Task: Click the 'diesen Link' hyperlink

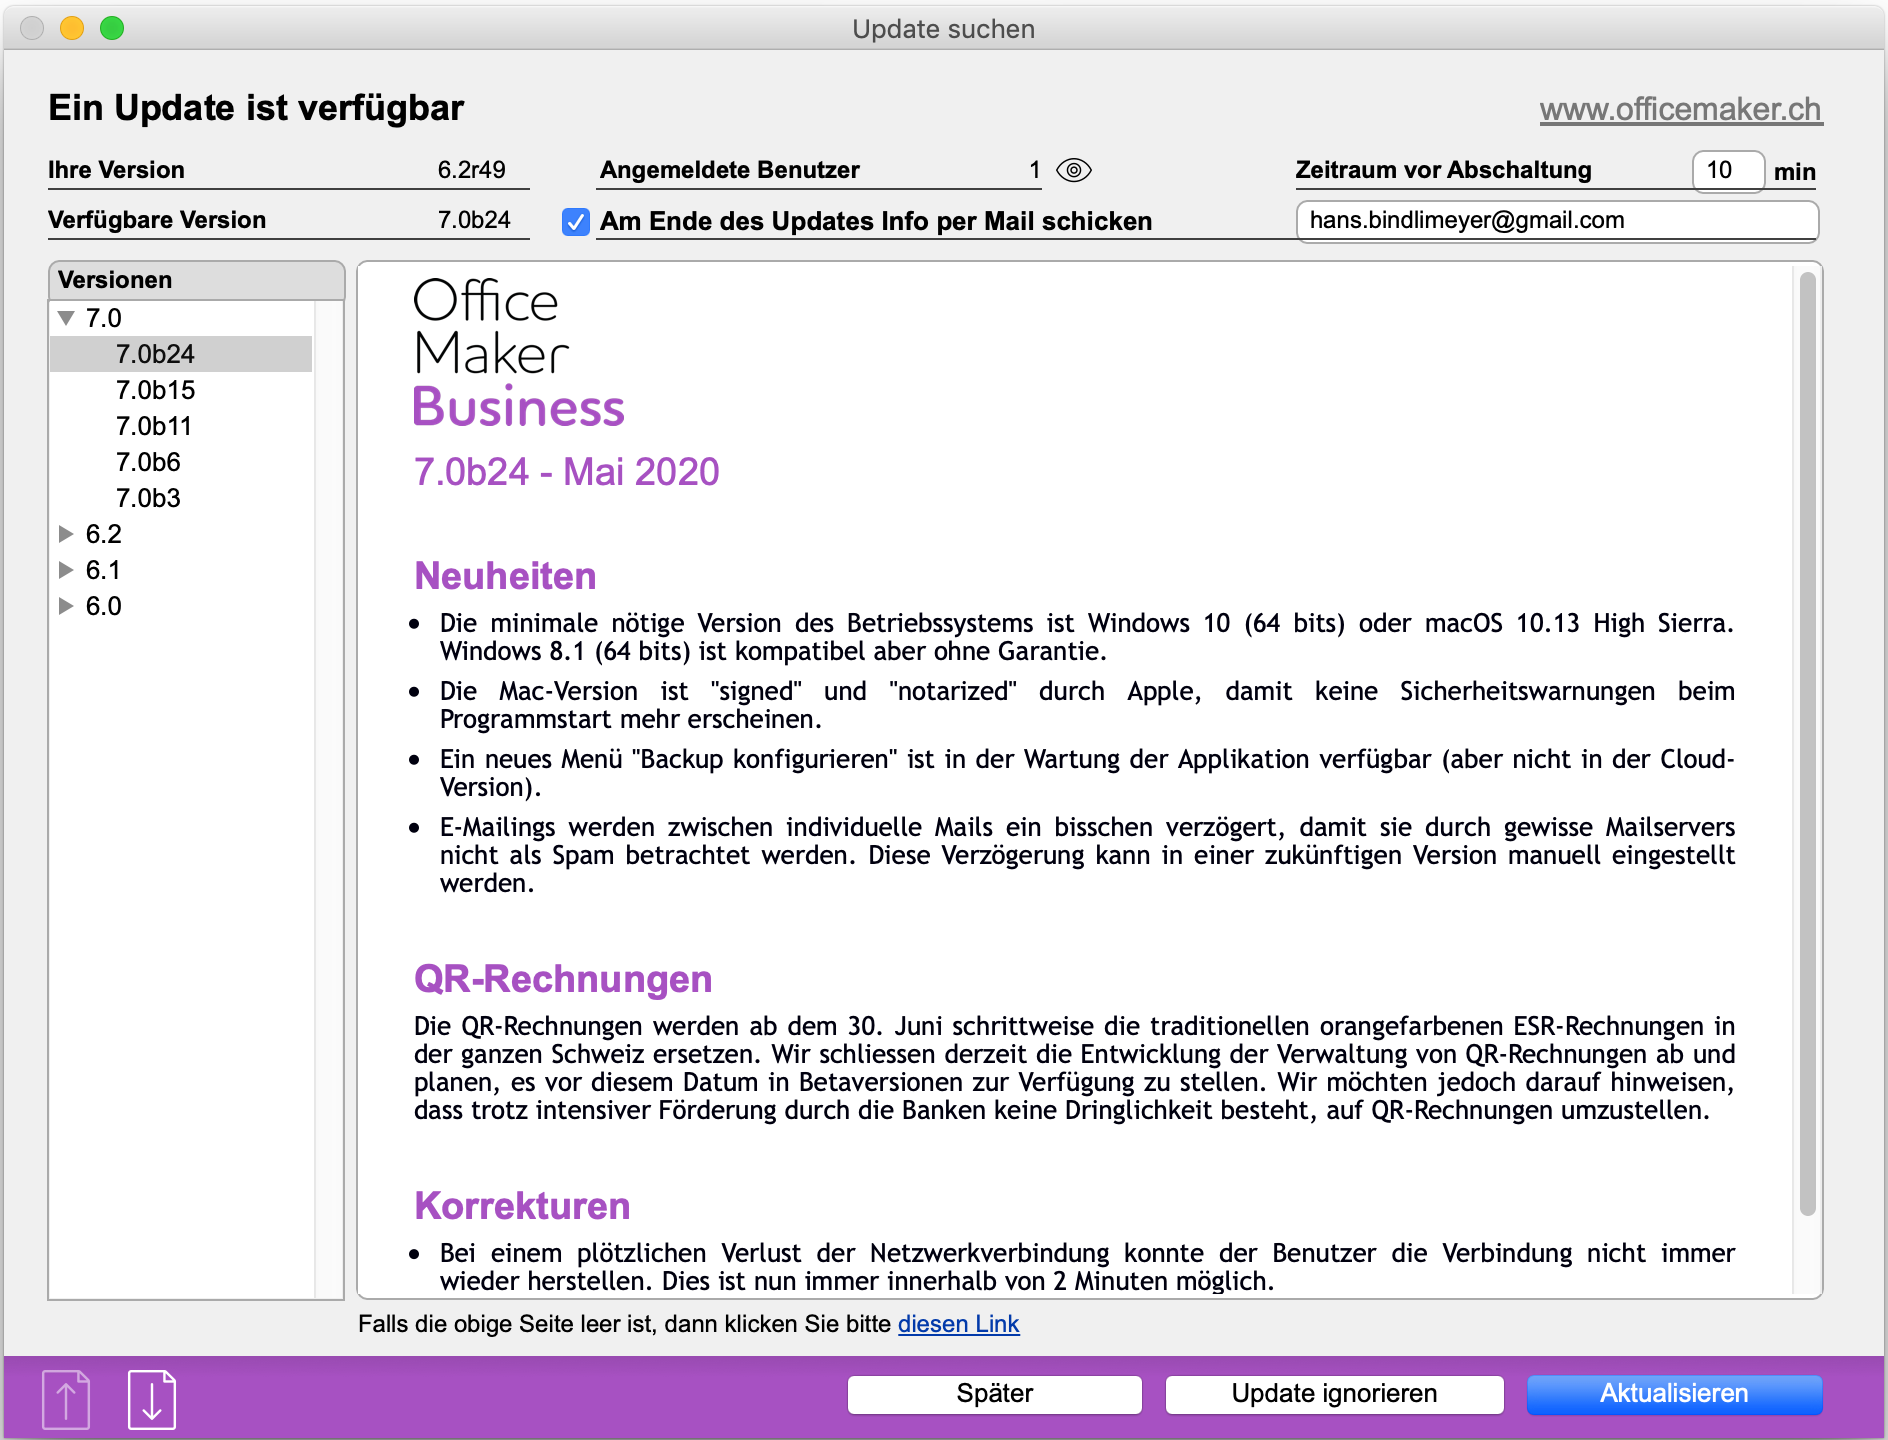Action: point(959,1324)
